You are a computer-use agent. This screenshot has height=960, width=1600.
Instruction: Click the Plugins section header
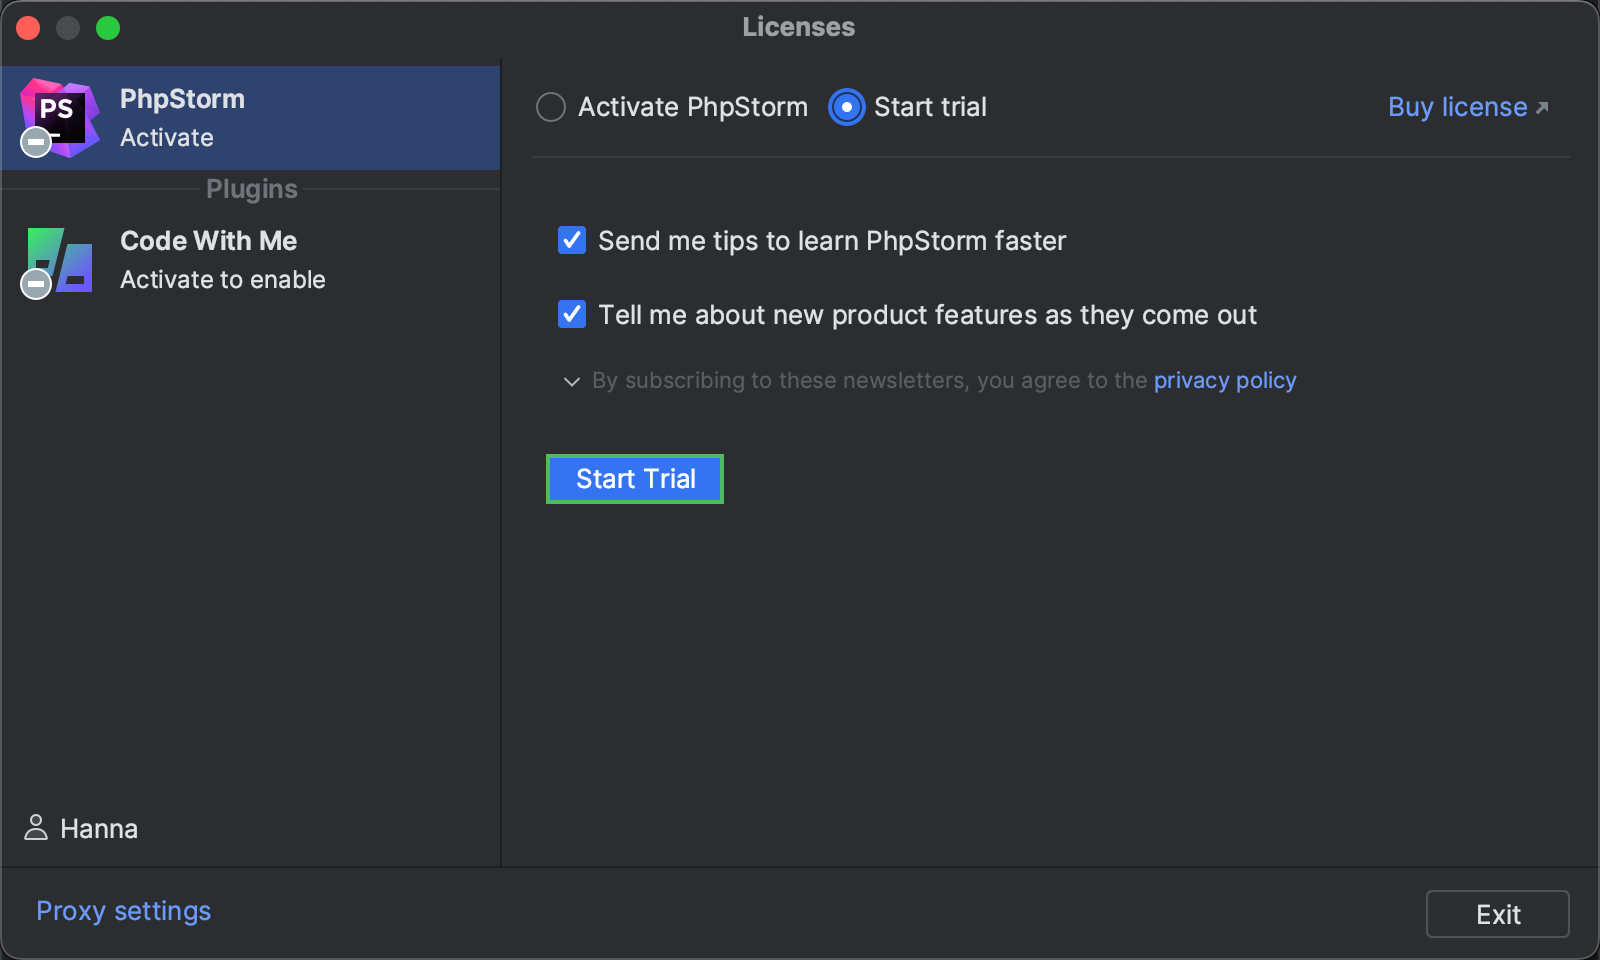tap(251, 188)
